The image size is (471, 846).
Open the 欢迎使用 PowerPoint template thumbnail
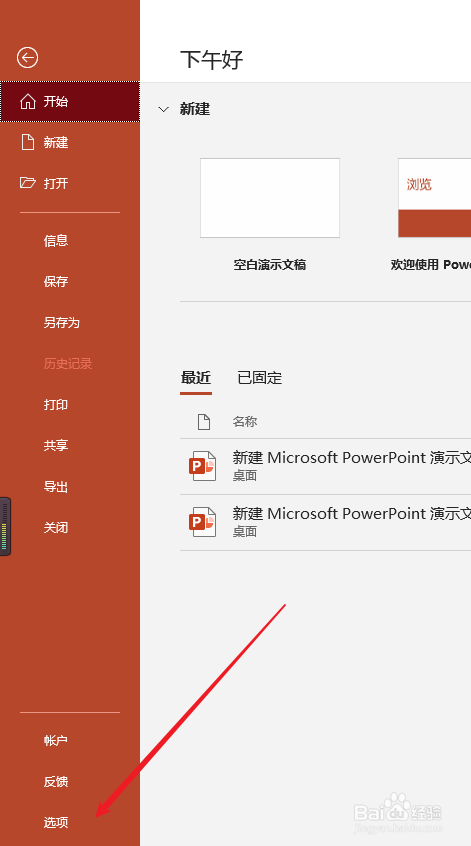434,198
